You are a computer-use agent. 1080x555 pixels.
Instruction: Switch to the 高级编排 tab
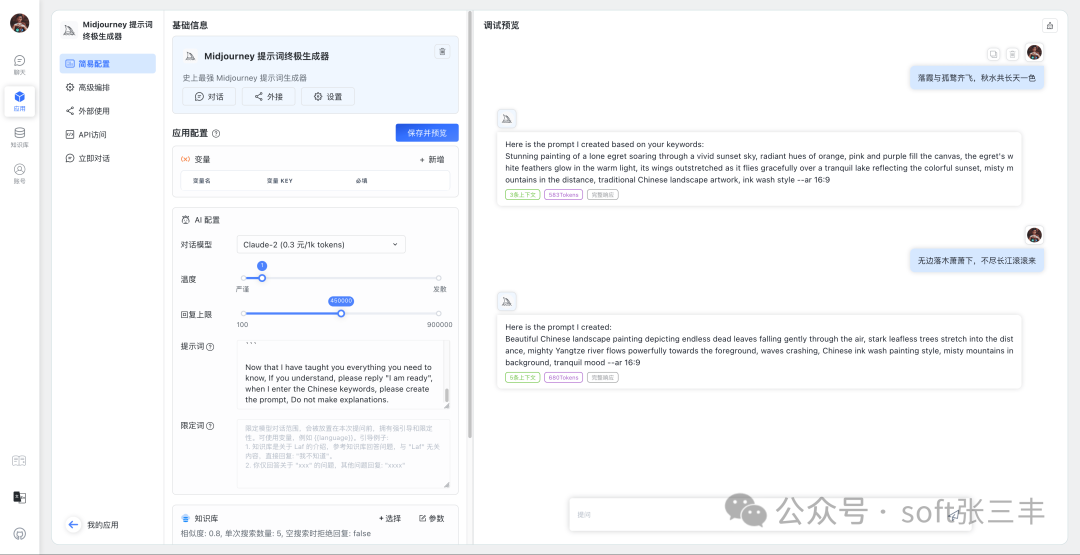[x=107, y=87]
